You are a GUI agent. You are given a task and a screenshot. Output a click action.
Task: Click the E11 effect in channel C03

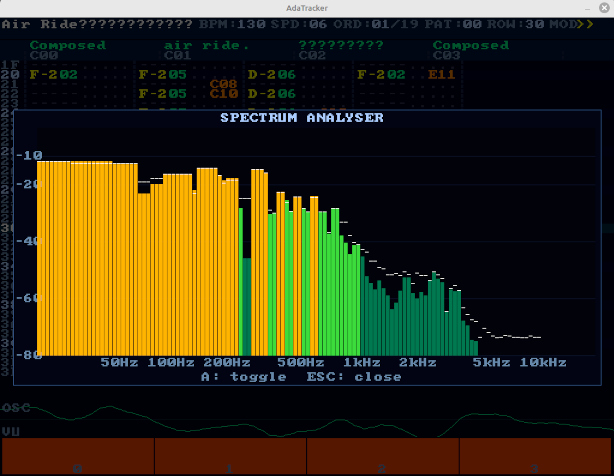pyautogui.click(x=442, y=74)
